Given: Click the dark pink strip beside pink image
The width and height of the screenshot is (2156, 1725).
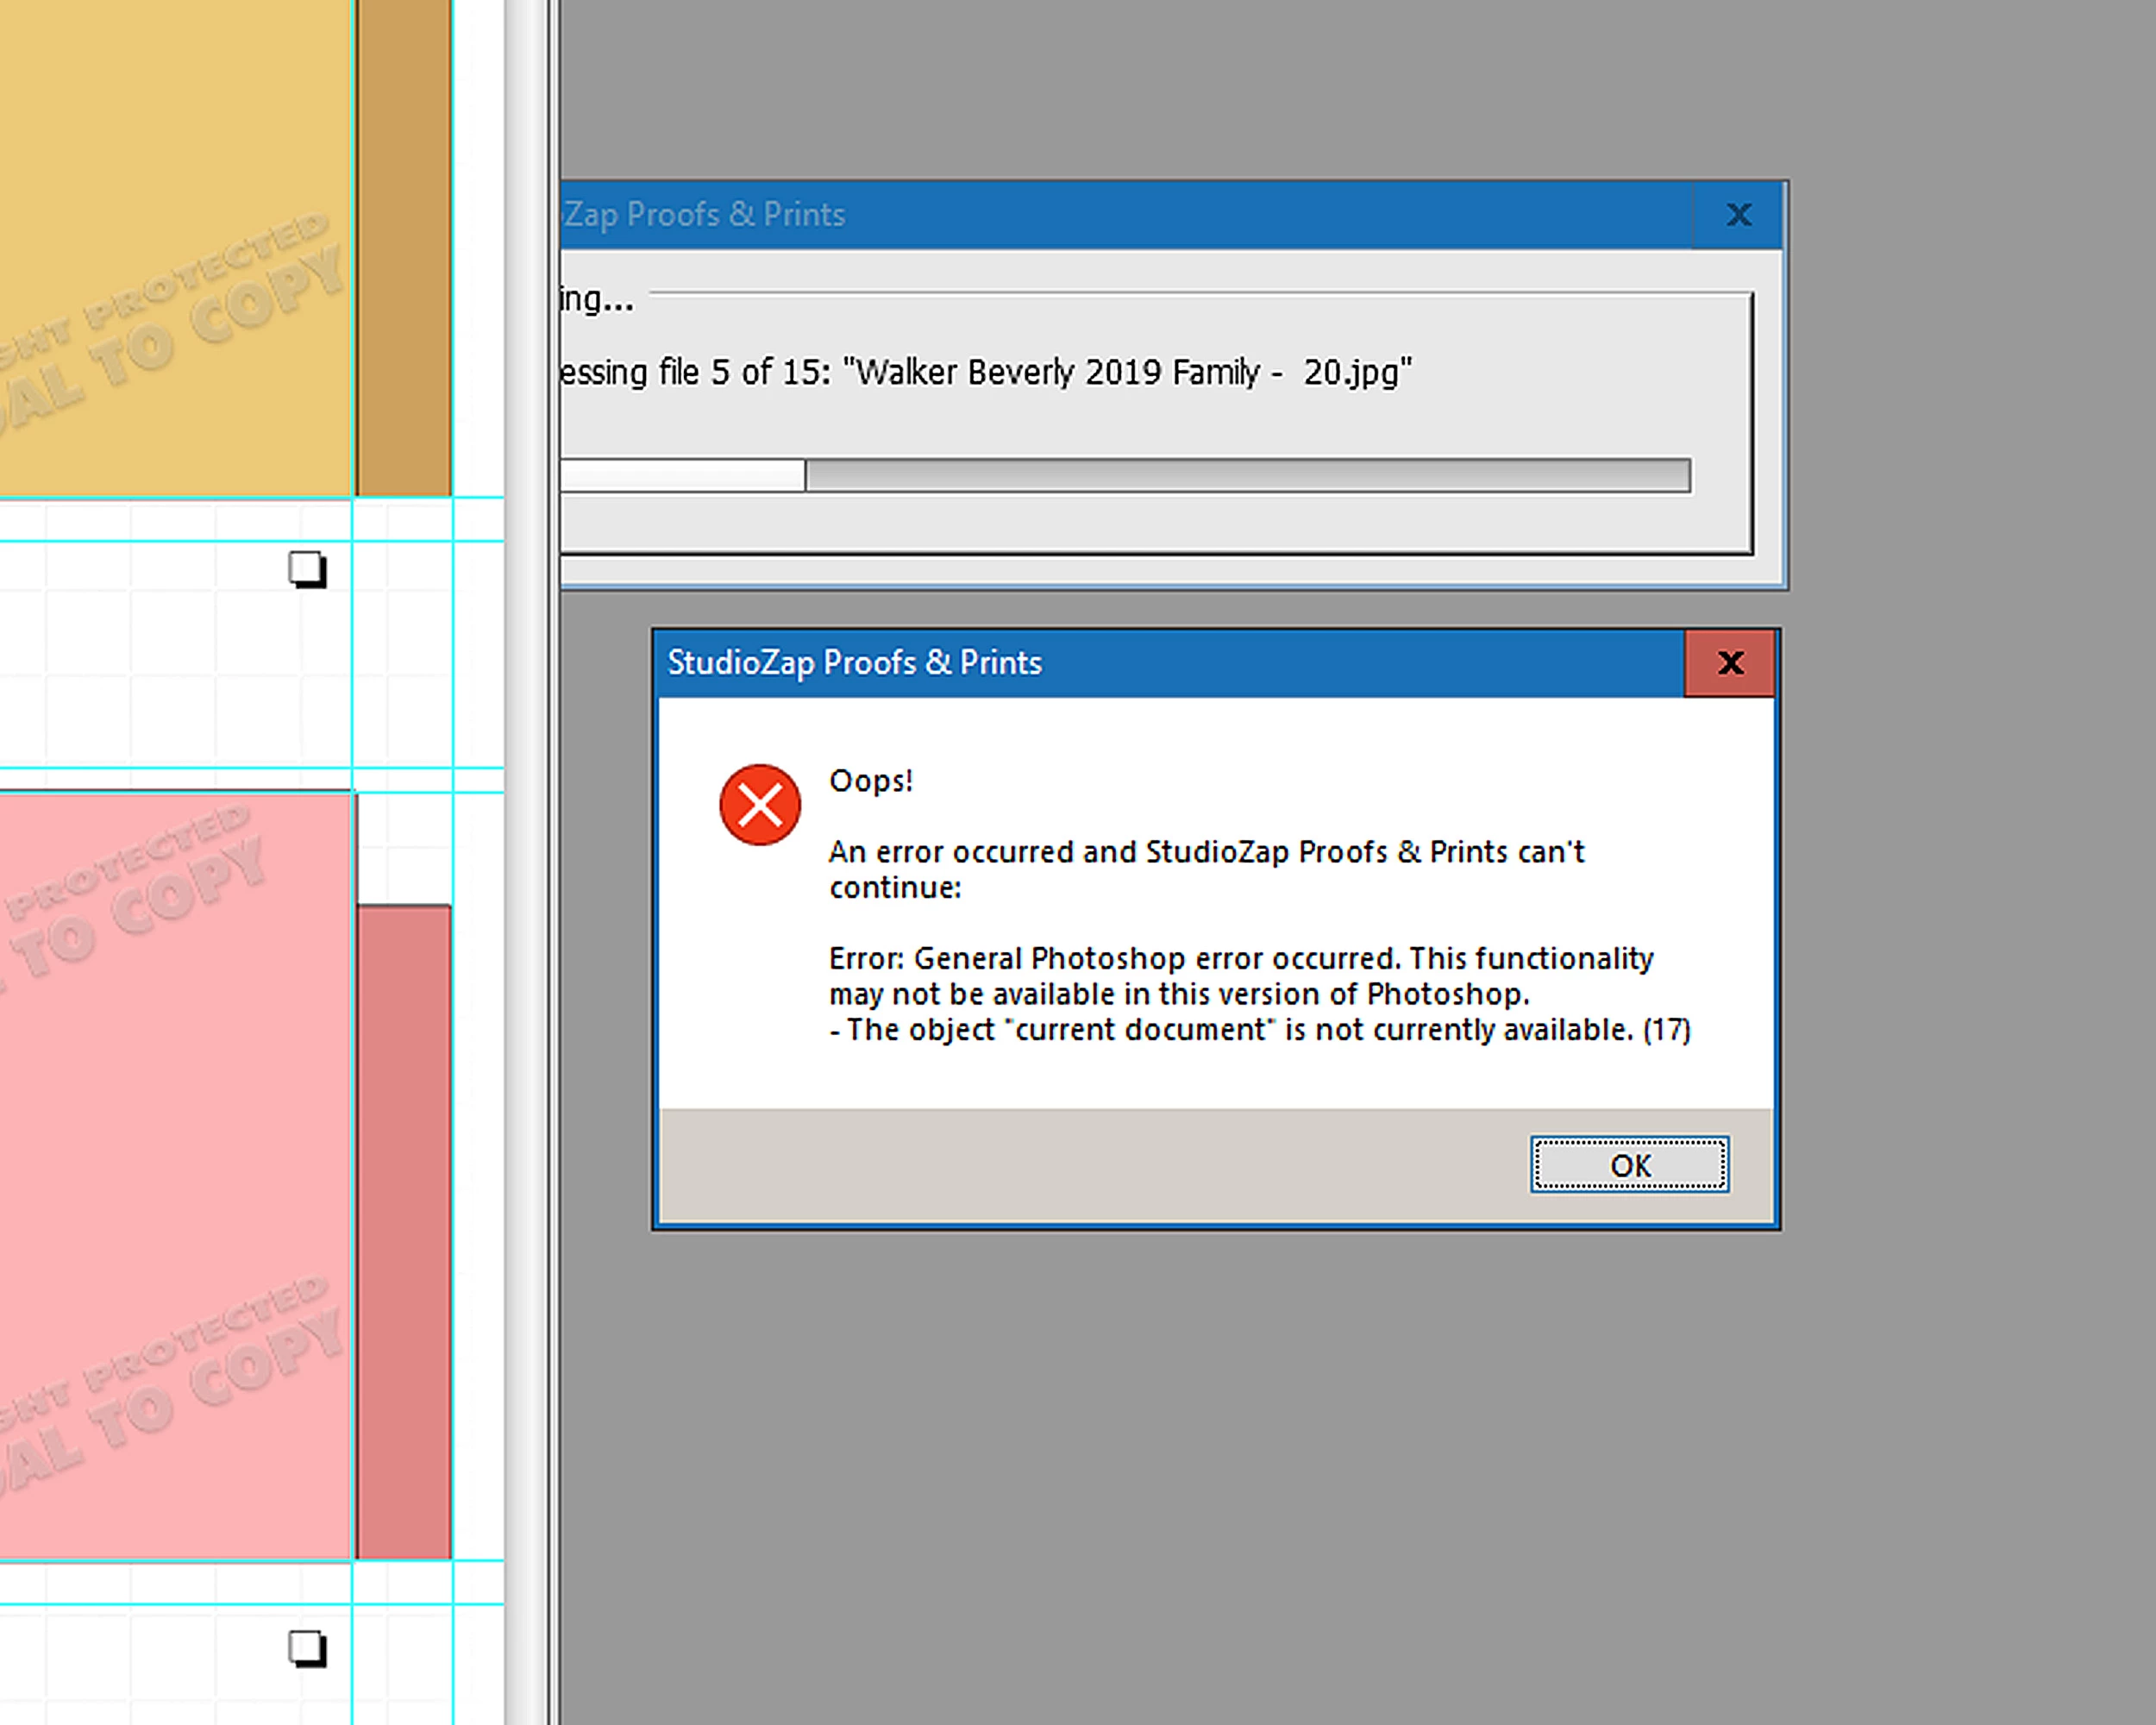Looking at the screenshot, I should point(404,1230).
